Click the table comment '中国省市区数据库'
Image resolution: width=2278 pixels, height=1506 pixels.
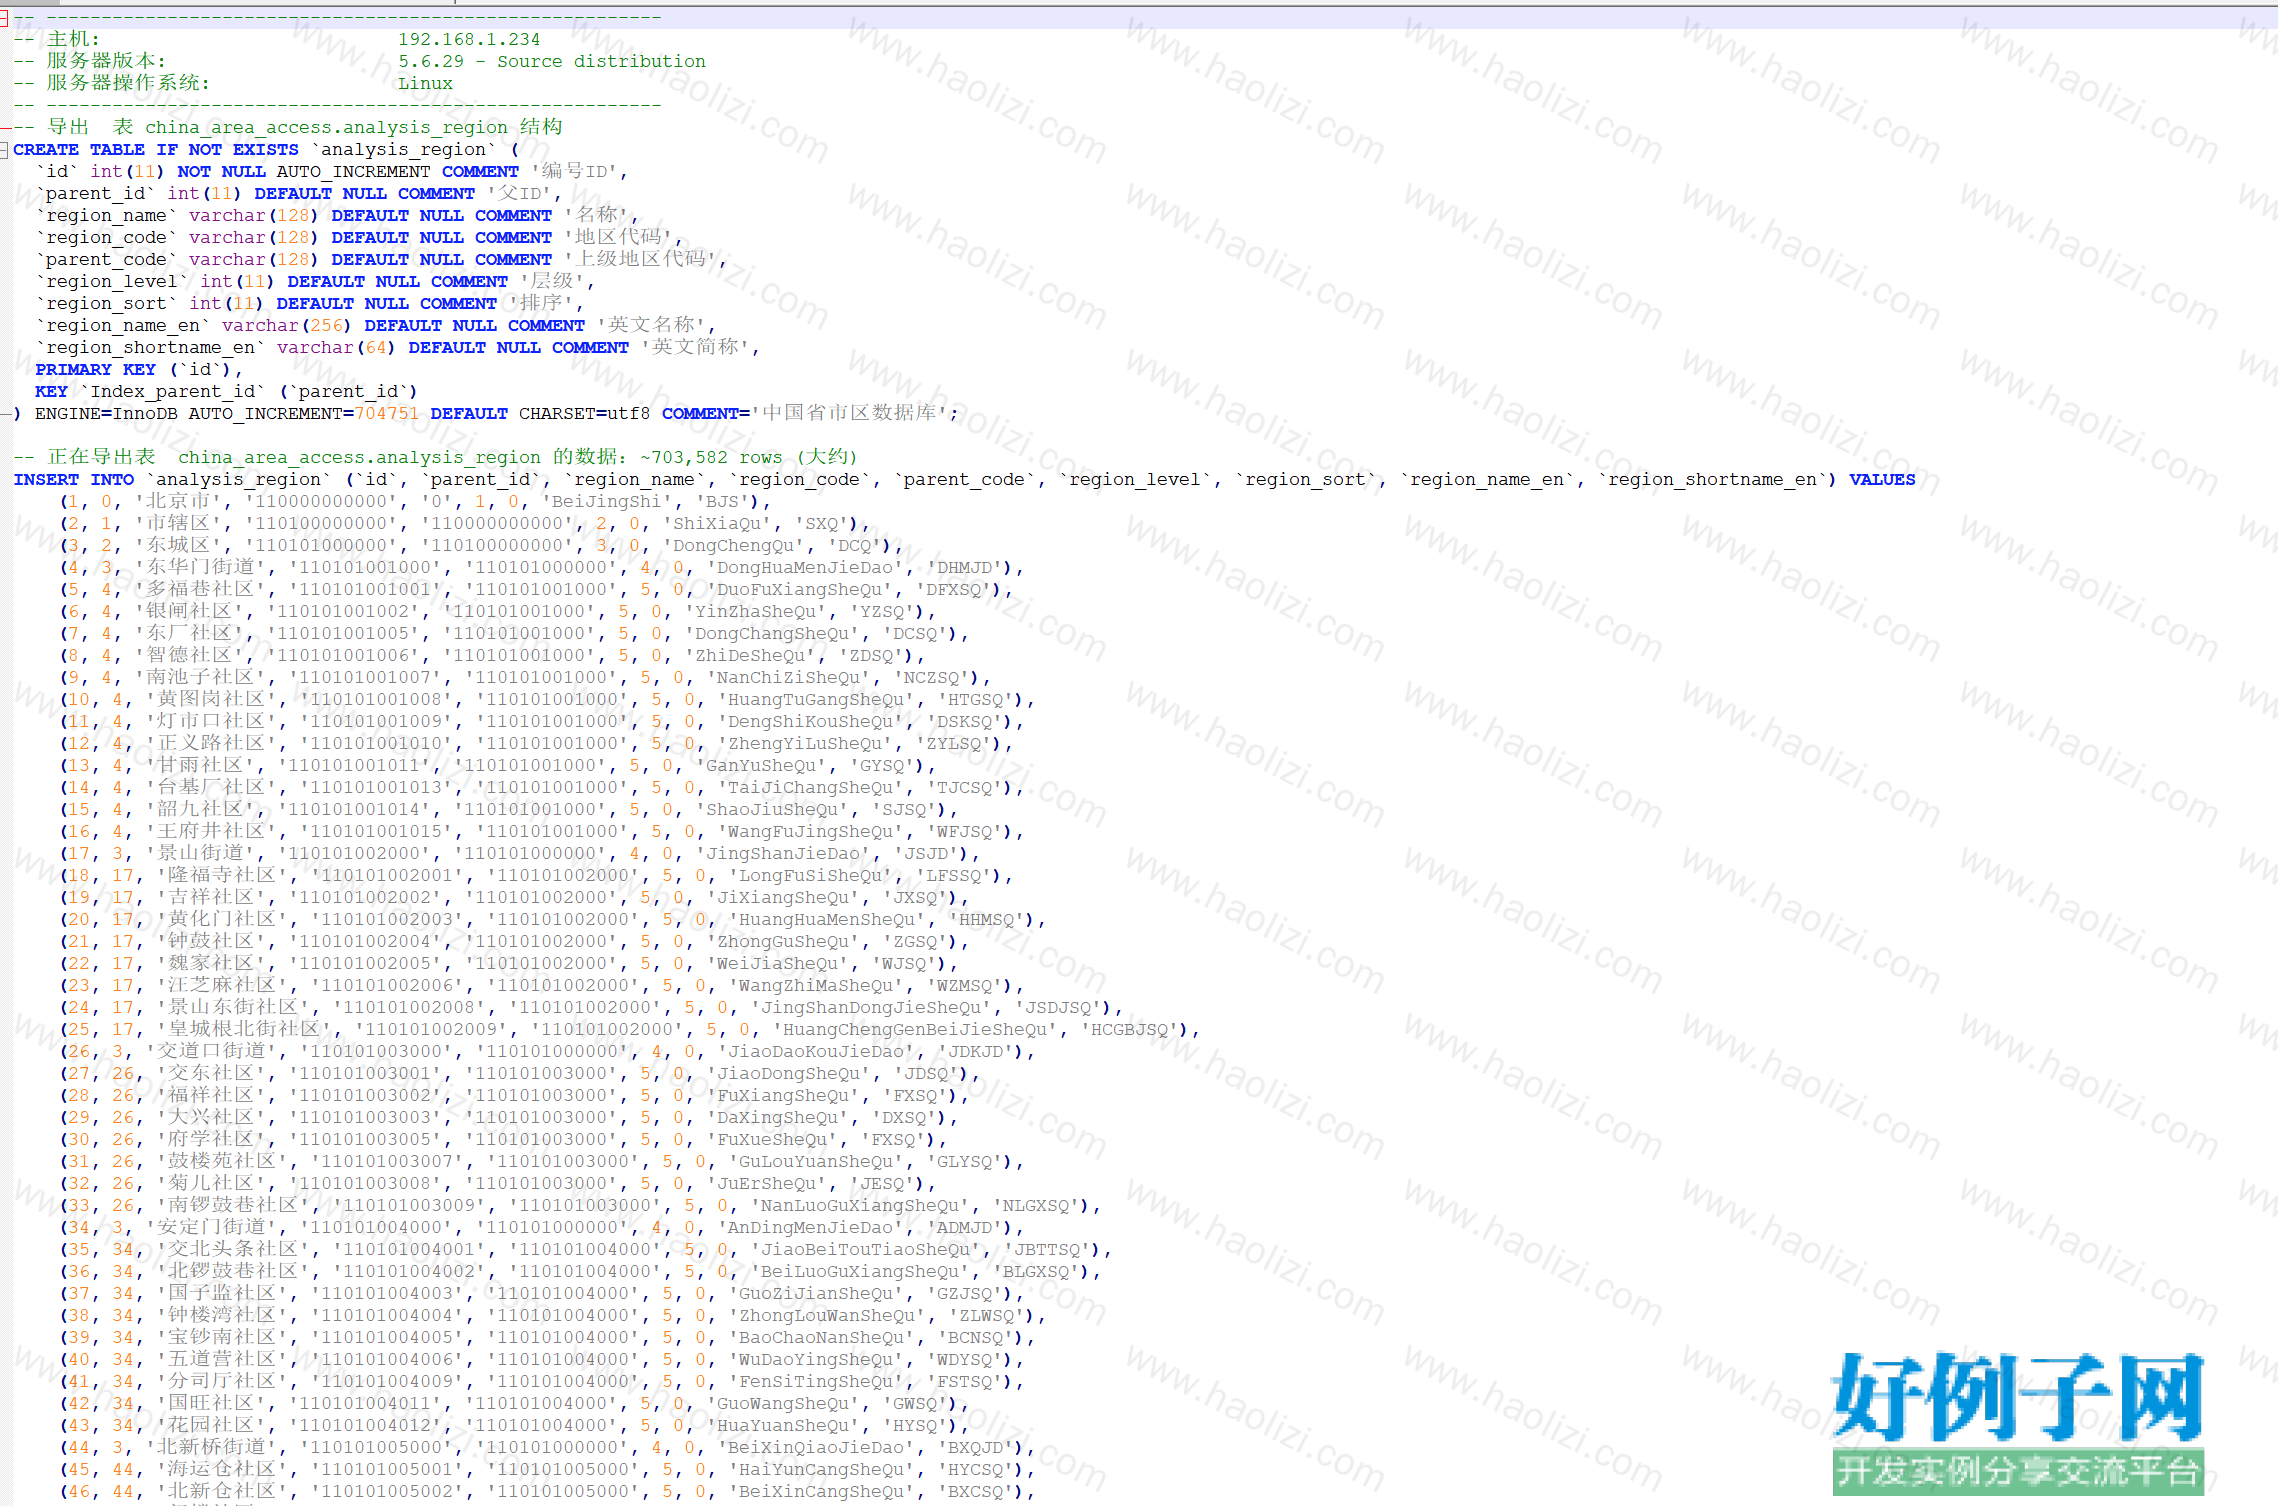[849, 414]
